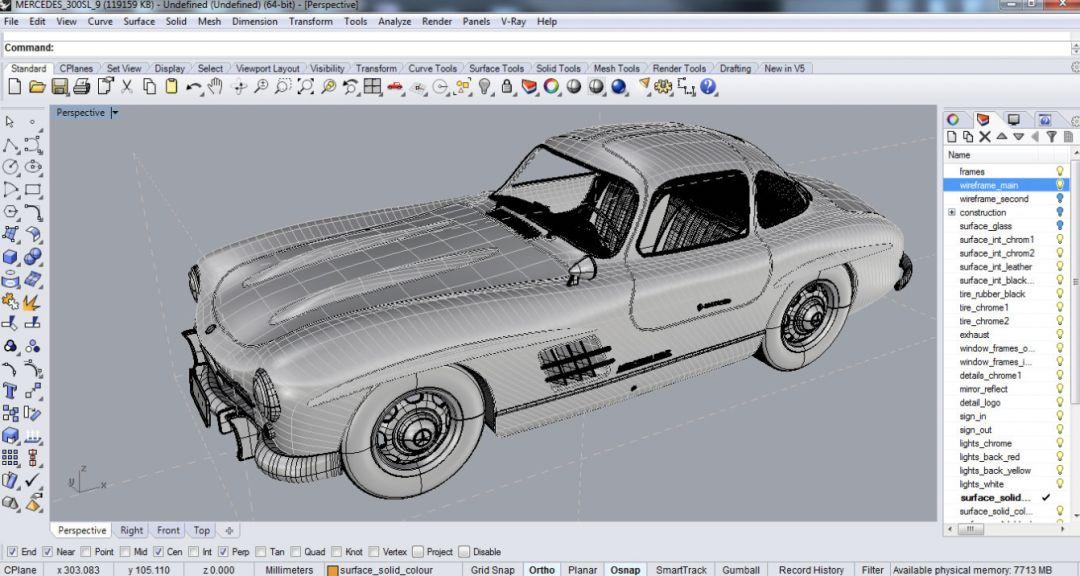Expand the construction layer tree
Screen dimensions: 1080x576
click(x=951, y=212)
